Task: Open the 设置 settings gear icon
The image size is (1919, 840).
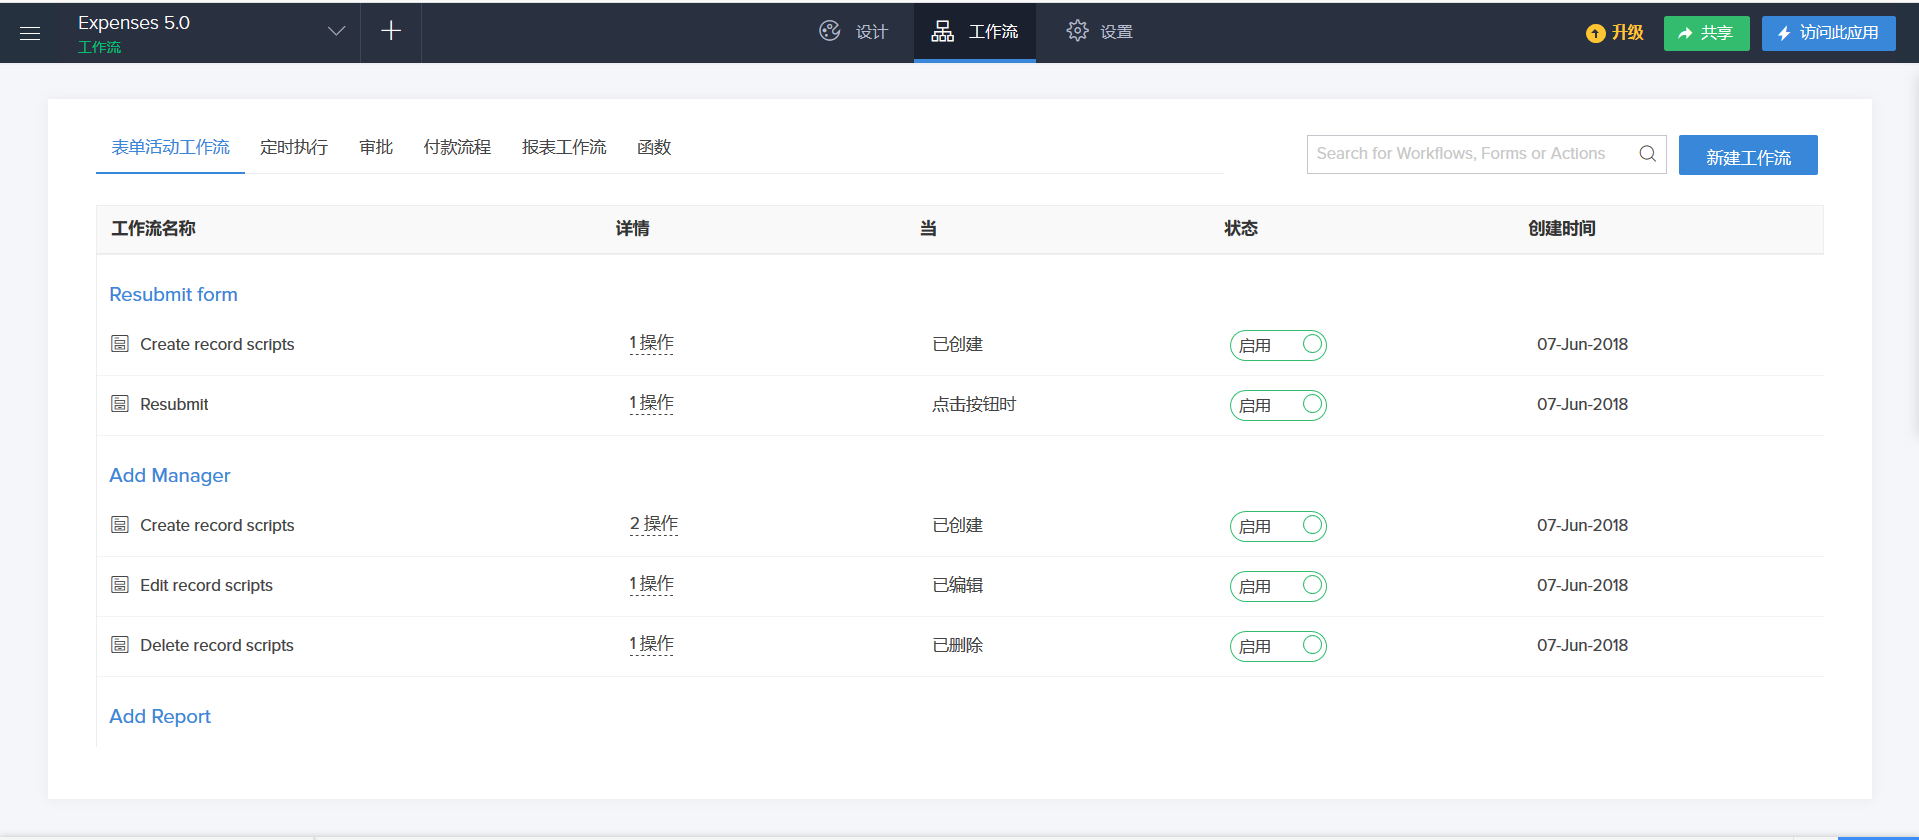Action: pyautogui.click(x=1077, y=31)
